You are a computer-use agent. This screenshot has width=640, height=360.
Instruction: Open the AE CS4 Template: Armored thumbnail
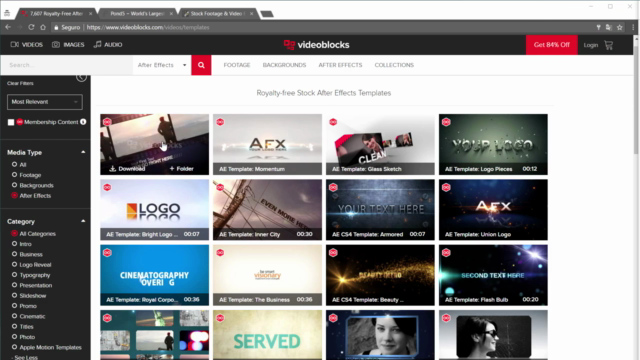click(x=380, y=209)
